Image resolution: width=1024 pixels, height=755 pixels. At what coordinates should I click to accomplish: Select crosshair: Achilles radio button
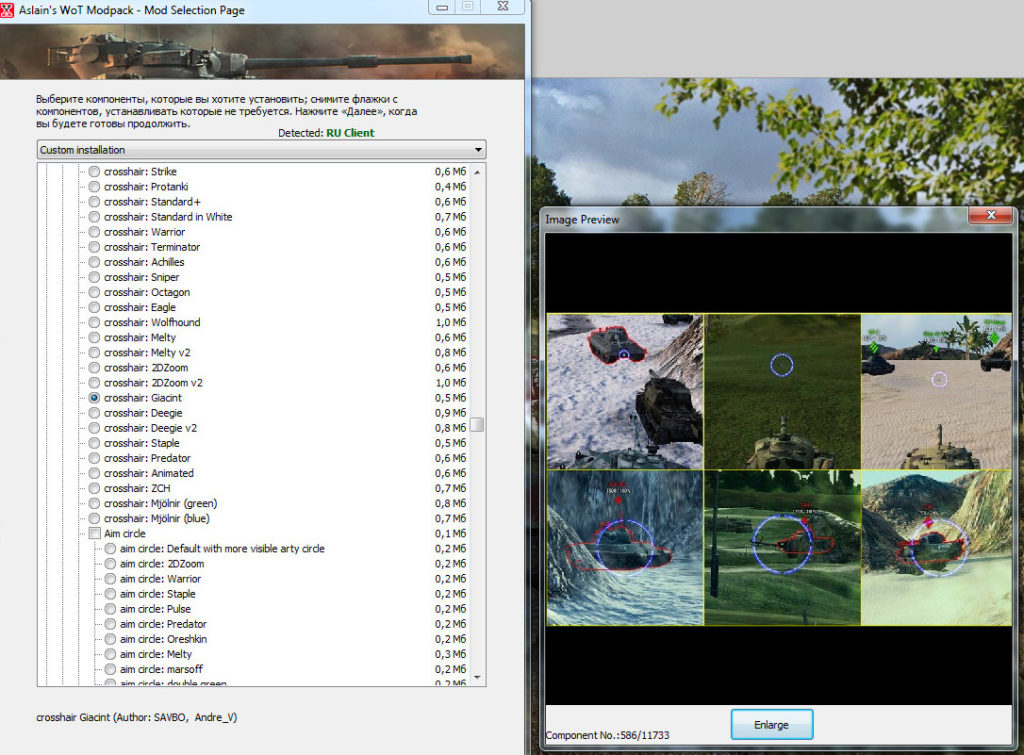[x=94, y=262]
